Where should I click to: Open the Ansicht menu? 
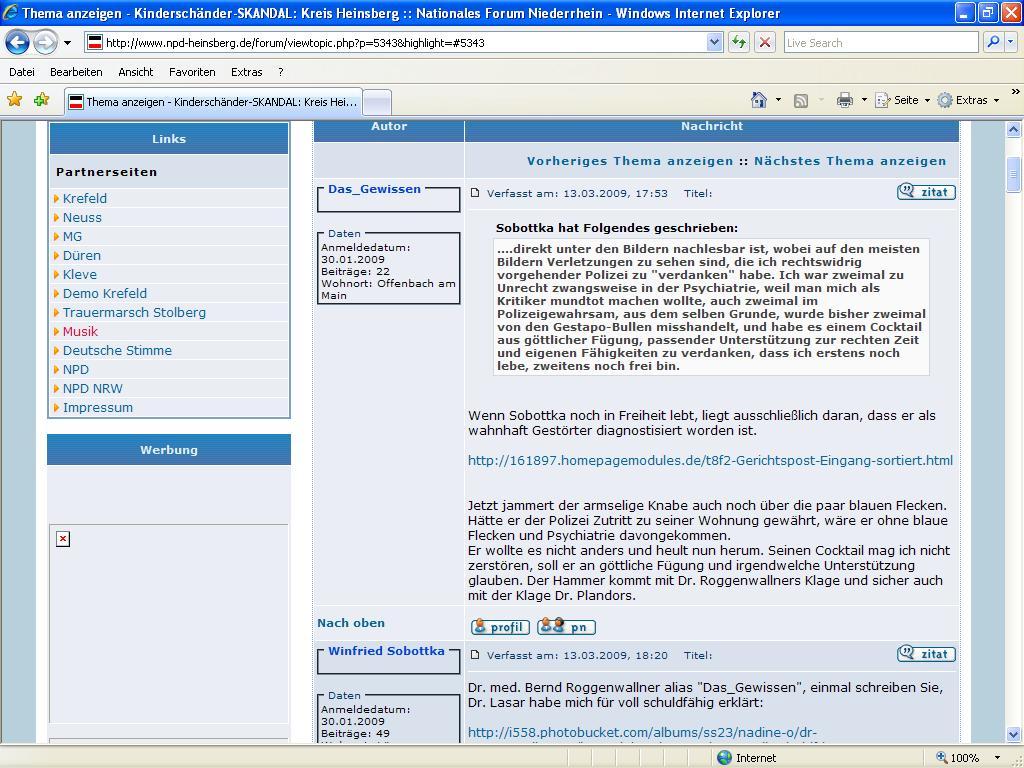pos(136,72)
